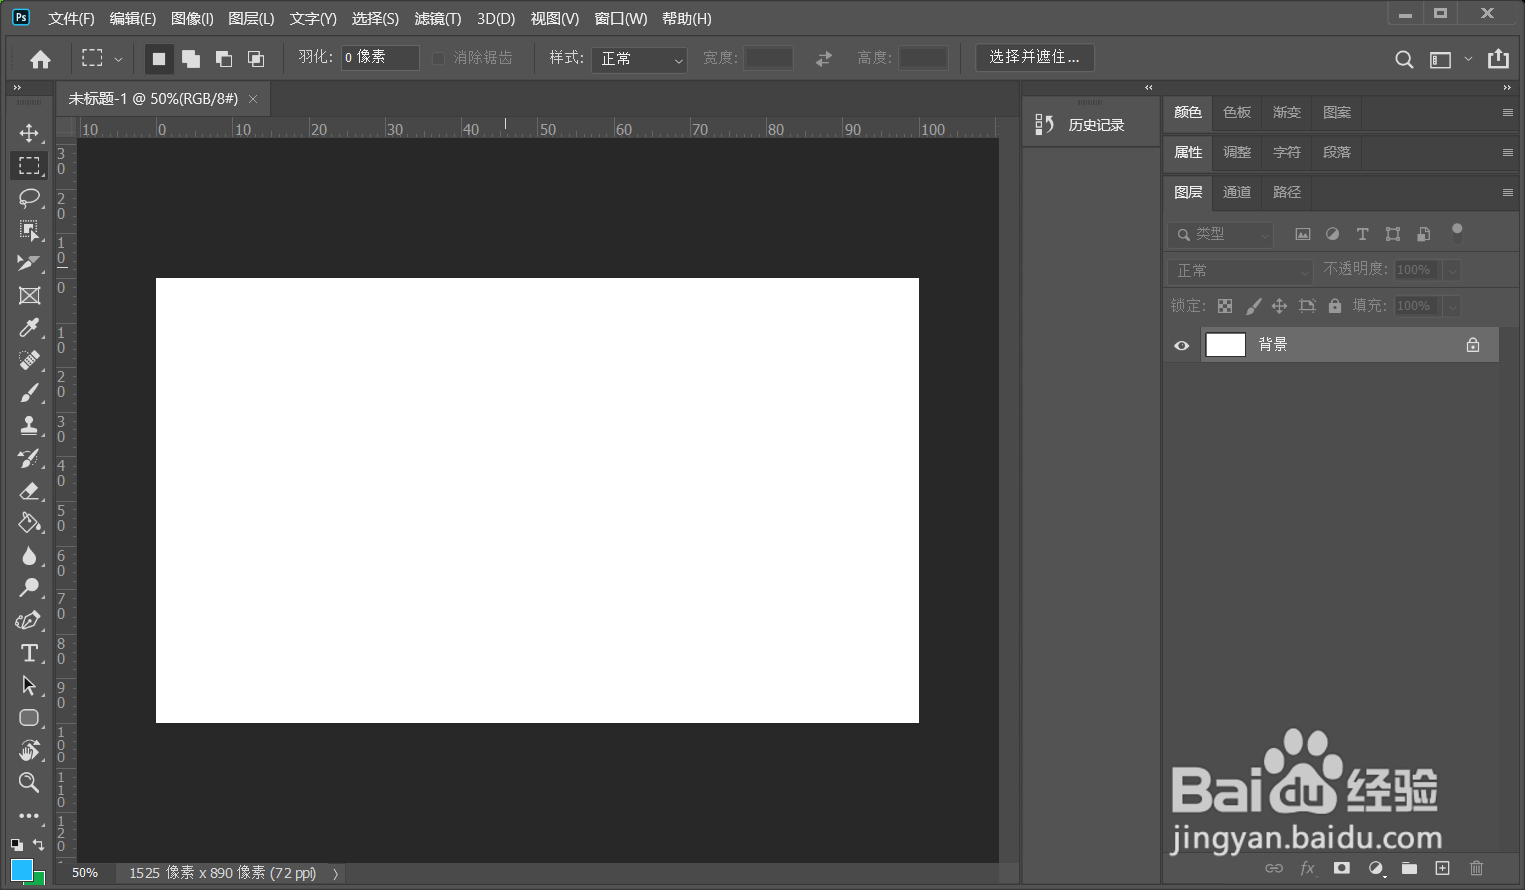
Task: Switch layer filtering on or off
Action: pos(1457,233)
